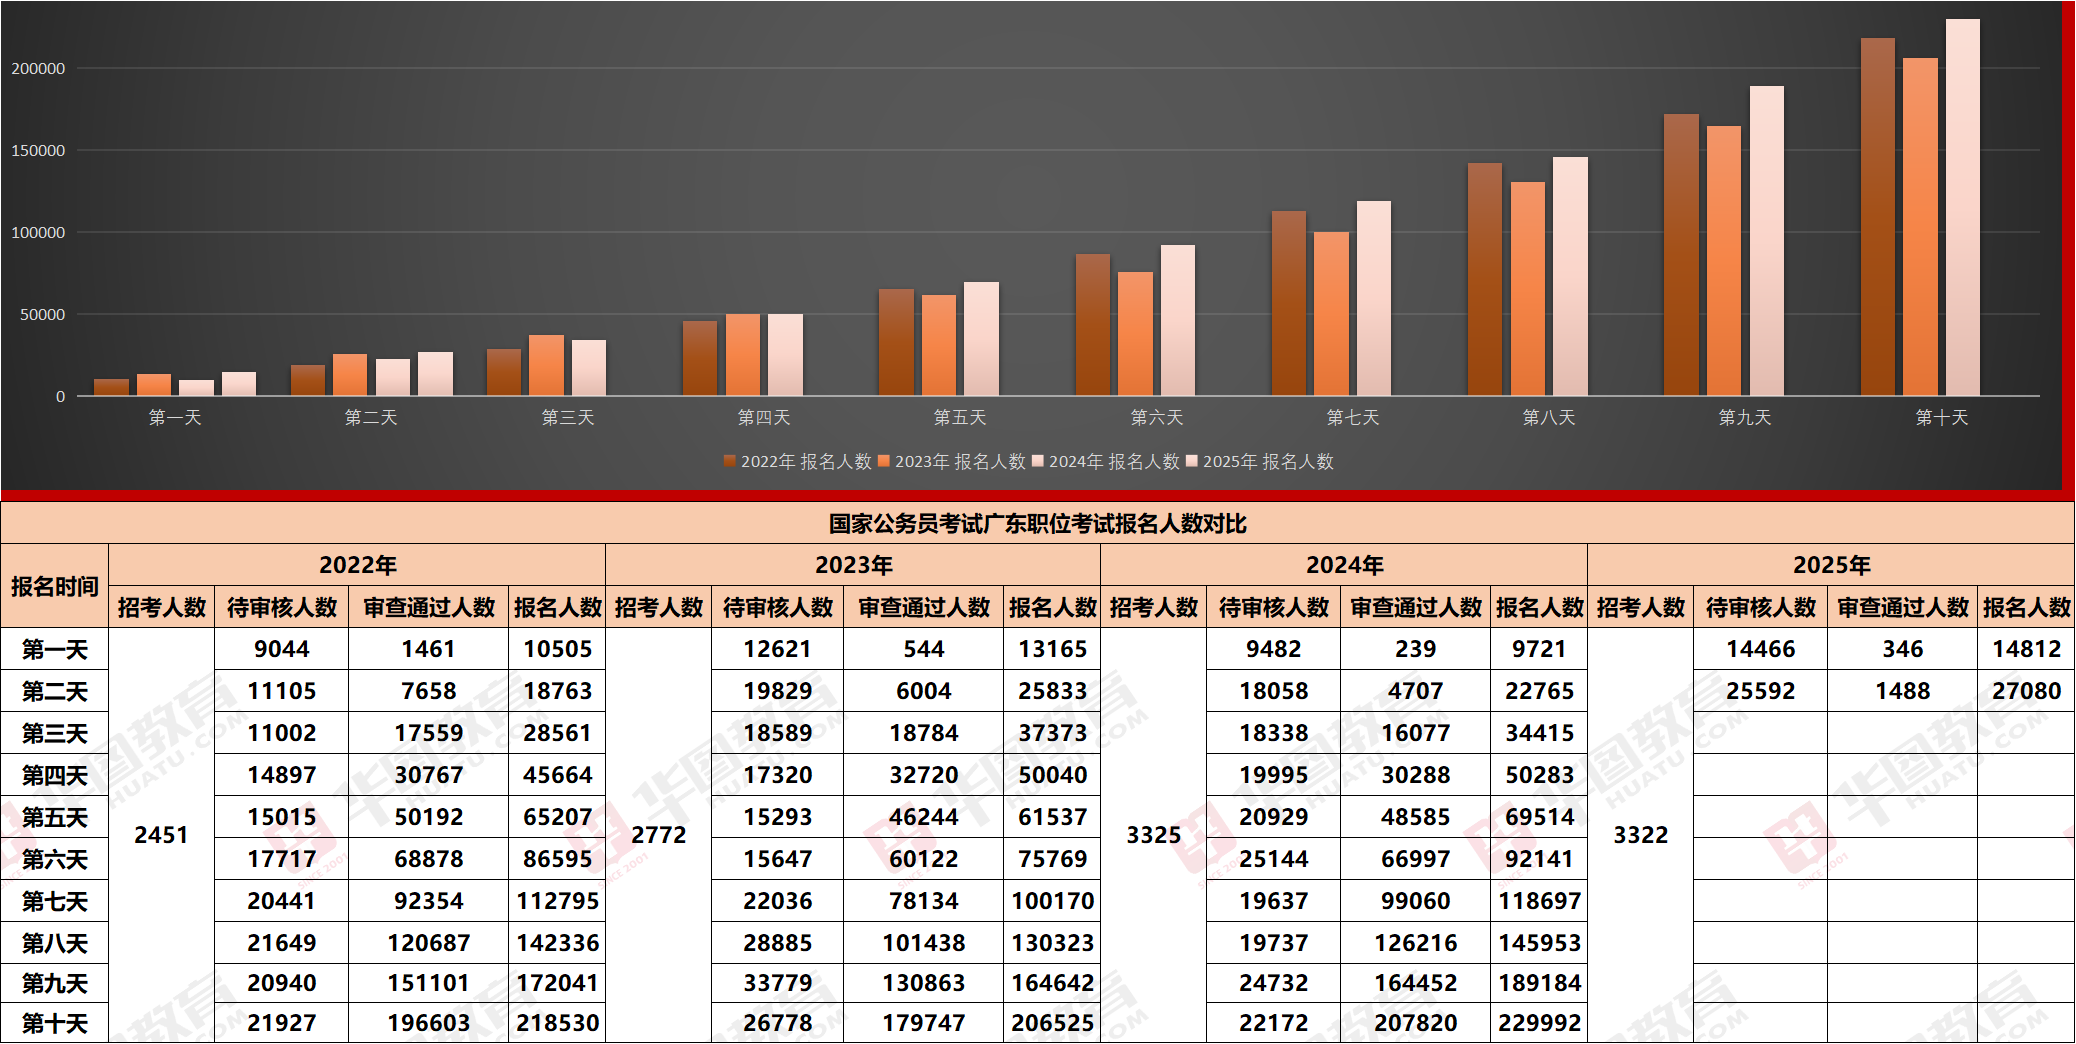Select the 2025年 group header
Image resolution: width=2076 pixels, height=1044 pixels.
[x=1831, y=565]
